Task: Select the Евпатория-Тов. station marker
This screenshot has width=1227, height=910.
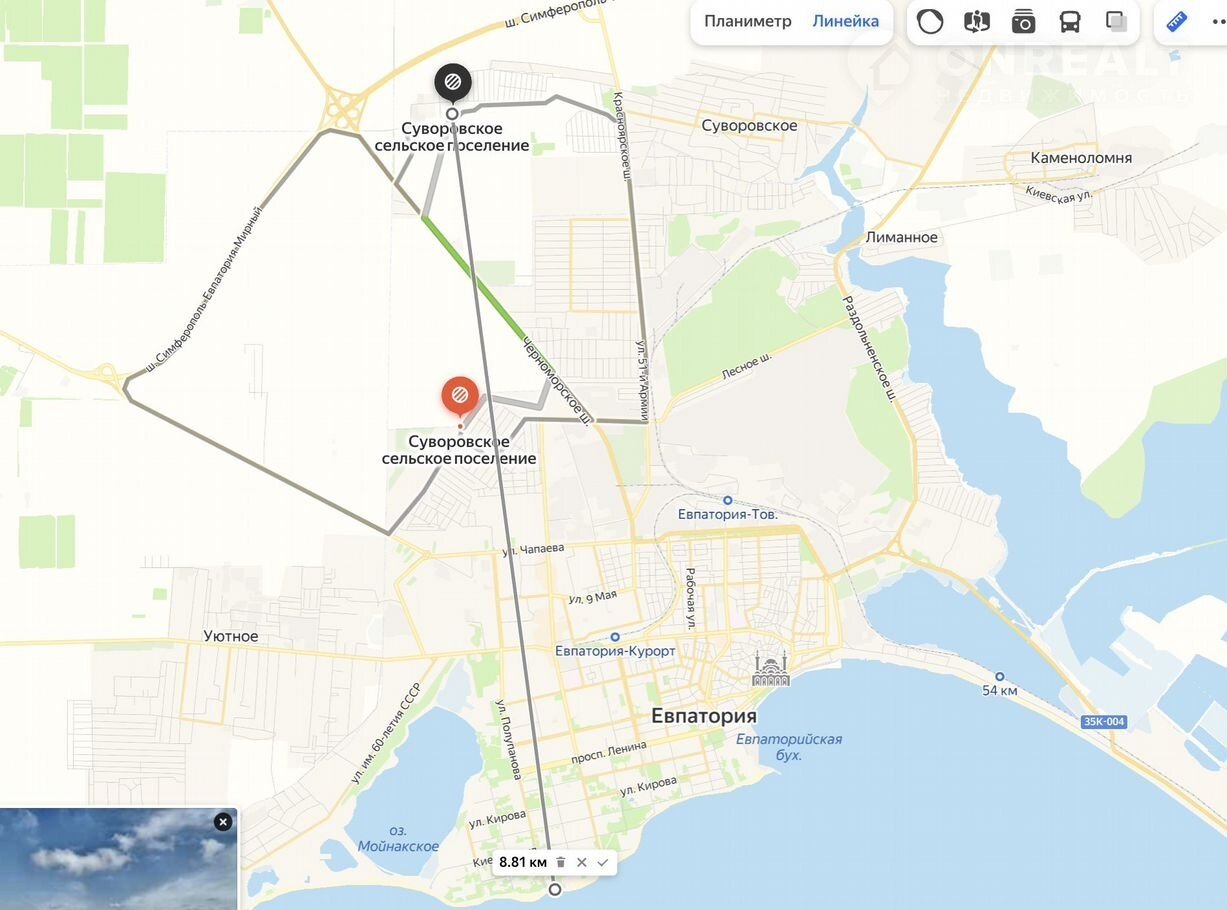Action: 728,500
